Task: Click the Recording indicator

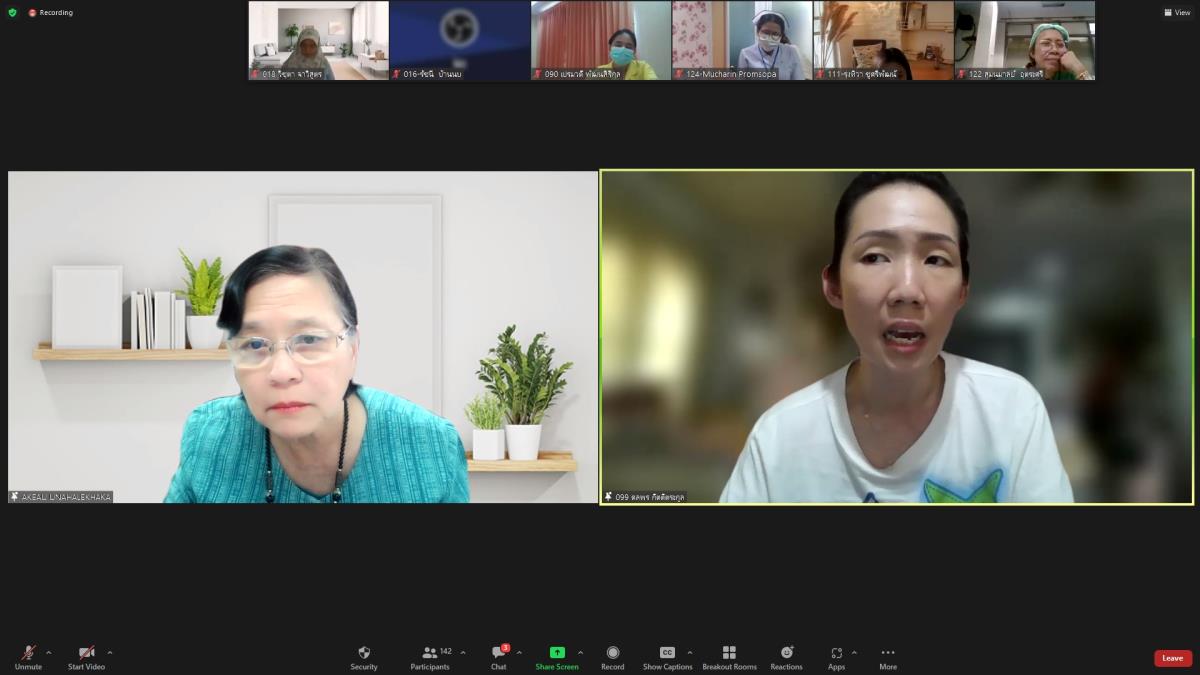Action: (x=50, y=12)
